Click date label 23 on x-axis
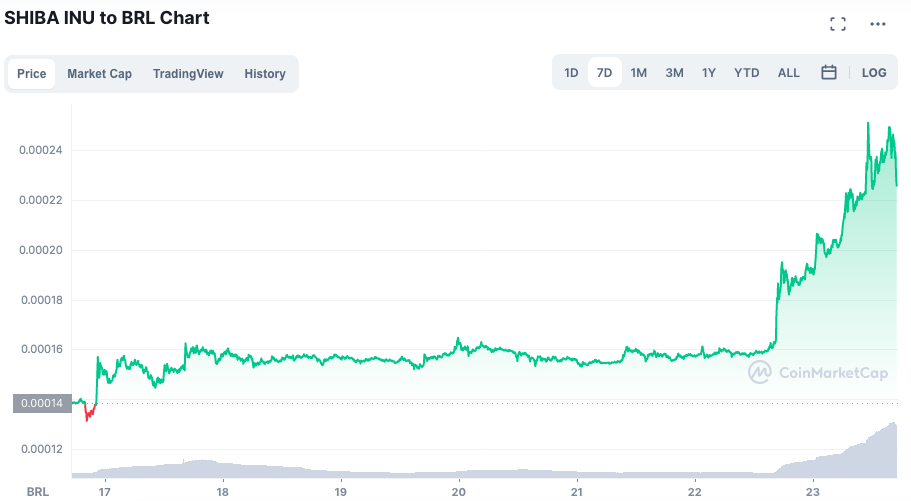Viewport: 911px width, 501px height. point(813,492)
